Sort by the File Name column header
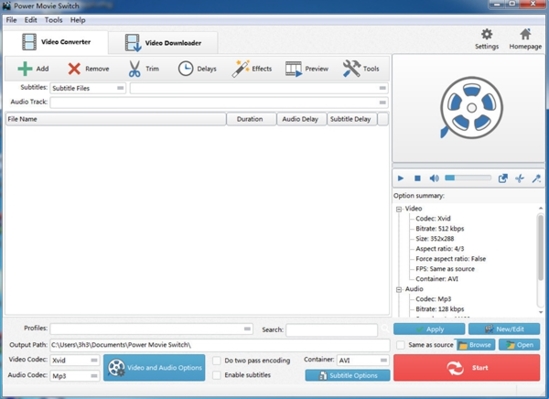The width and height of the screenshot is (549, 399). pyautogui.click(x=116, y=119)
